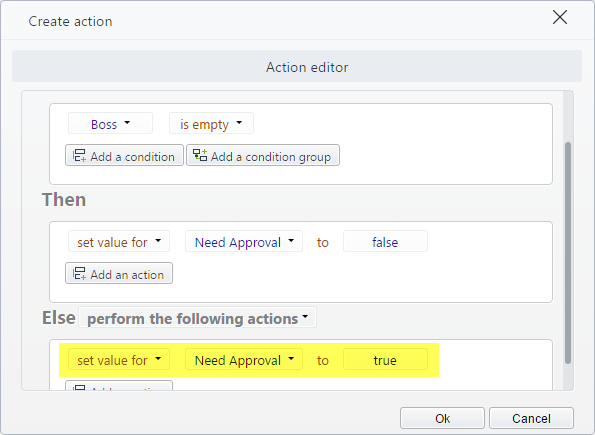Click the Add an action button
Screen dimensions: 595x435
119,273
